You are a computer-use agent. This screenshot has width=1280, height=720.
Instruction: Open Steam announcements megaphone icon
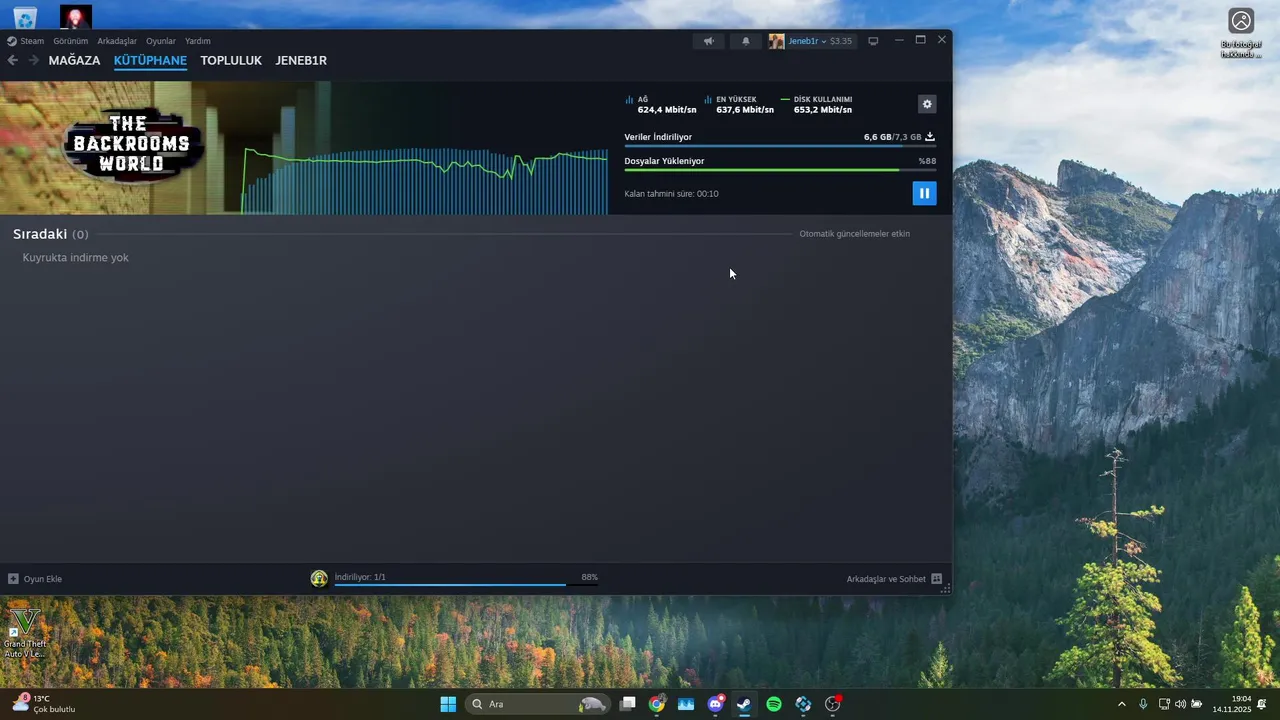(708, 41)
